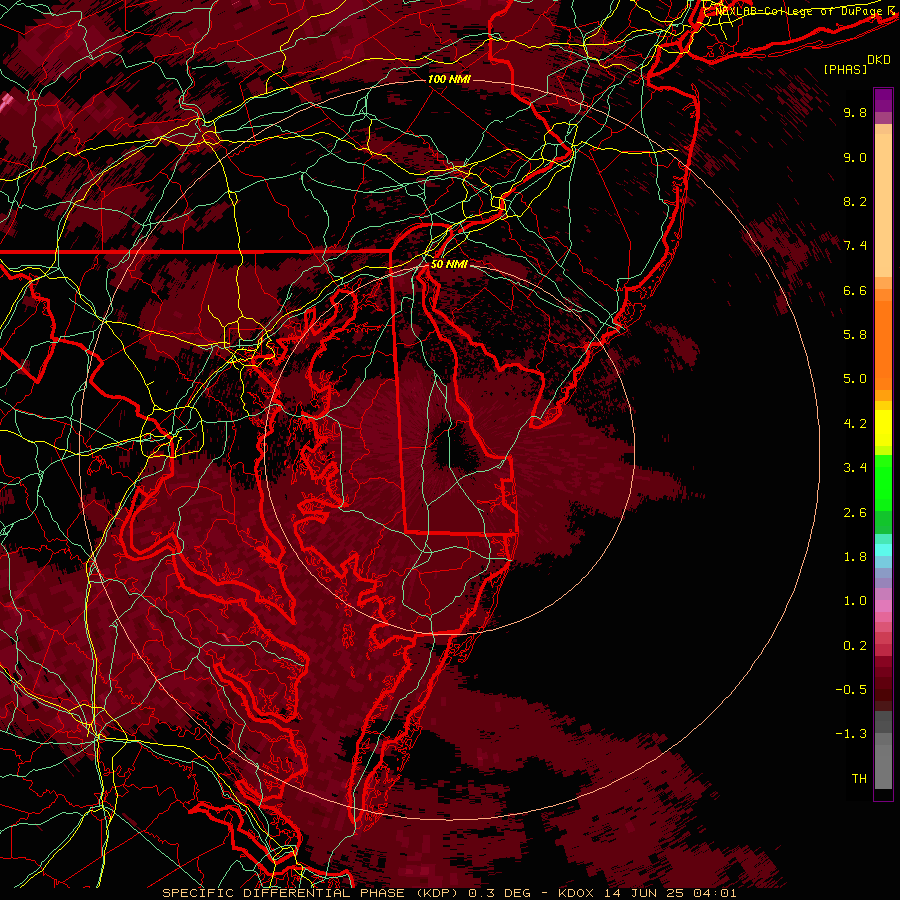900x900 pixels.
Task: Select the 9.0 scale value
Action: 855,157
